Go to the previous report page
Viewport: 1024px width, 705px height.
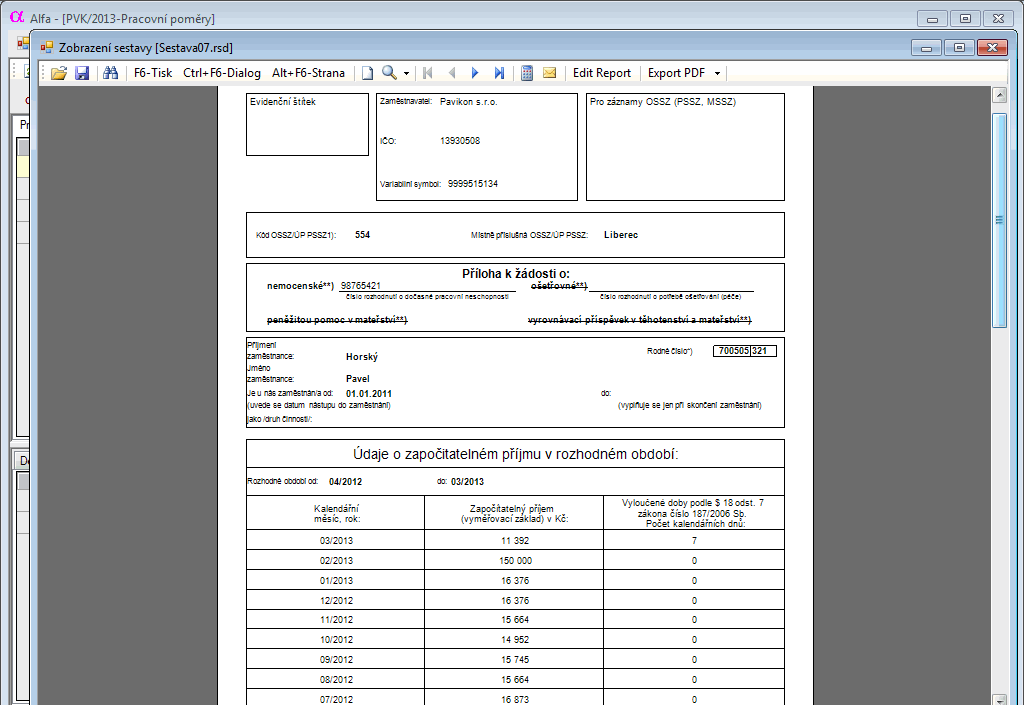click(451, 73)
